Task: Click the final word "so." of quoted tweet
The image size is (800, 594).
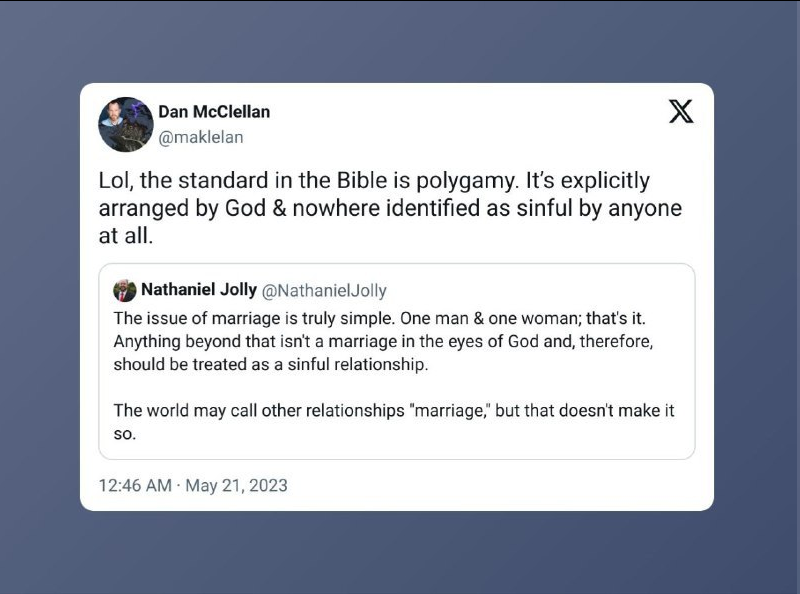Action: (x=124, y=434)
